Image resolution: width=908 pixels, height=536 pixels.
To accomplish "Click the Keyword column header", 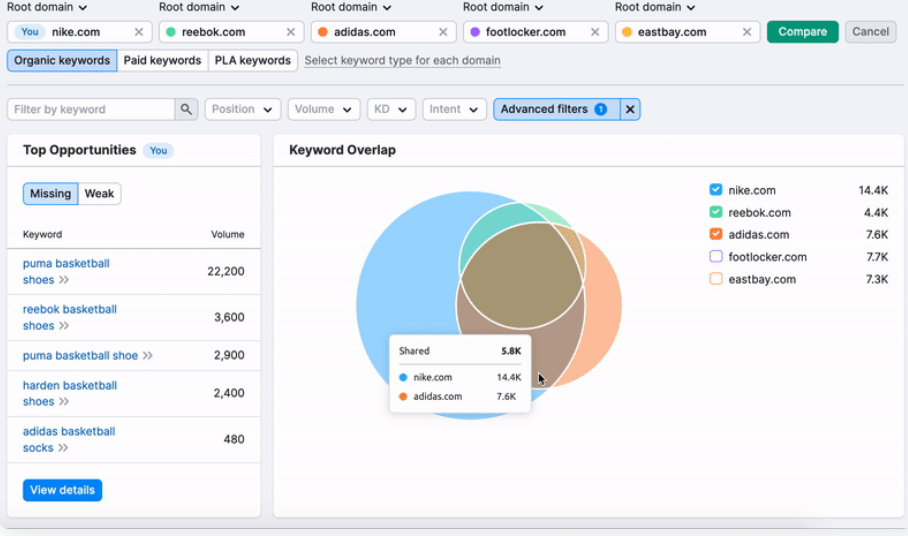I will (42, 234).
